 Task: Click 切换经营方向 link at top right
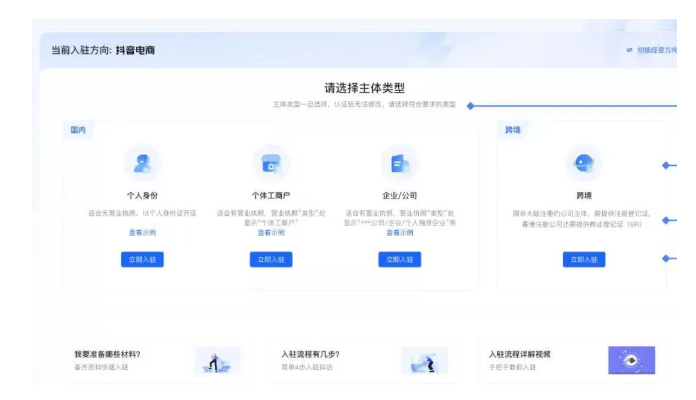(x=656, y=50)
